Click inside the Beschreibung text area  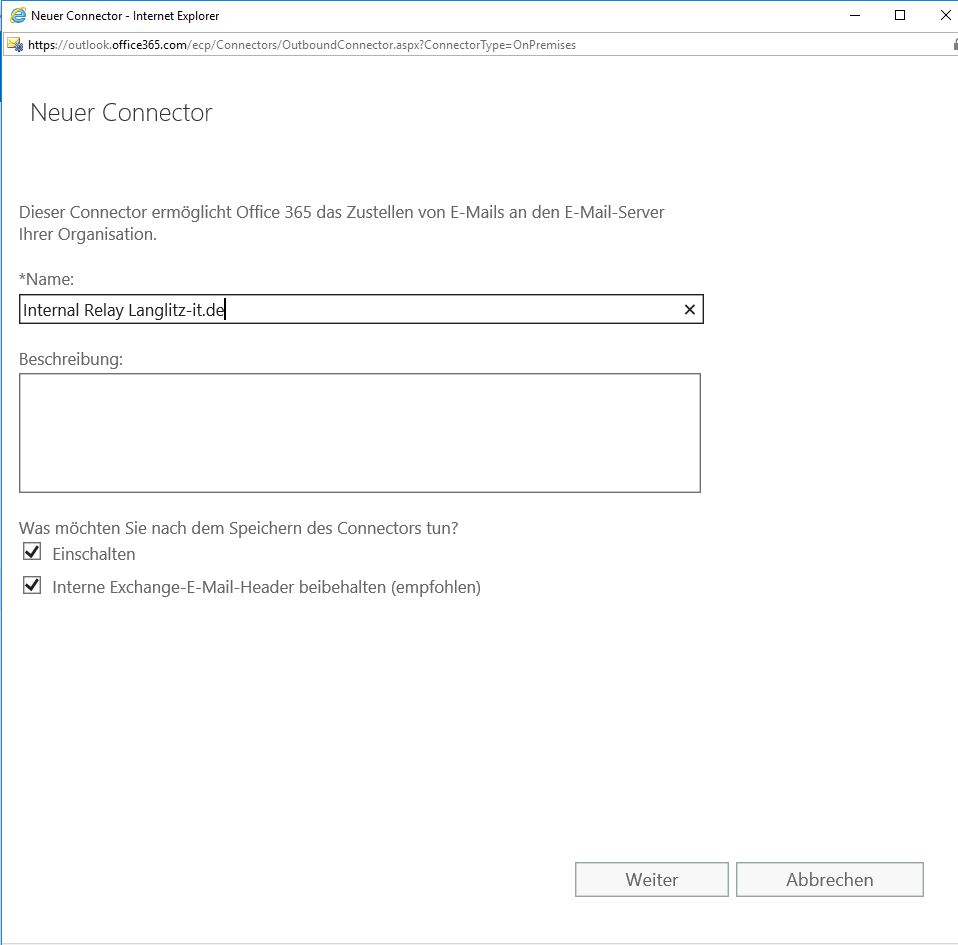tap(360, 433)
